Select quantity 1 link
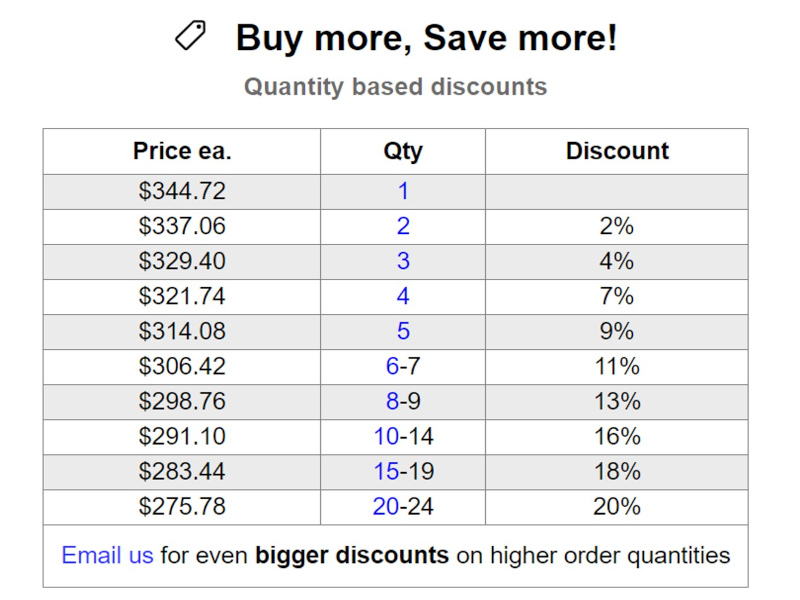This screenshot has width=800, height=600. (x=403, y=191)
